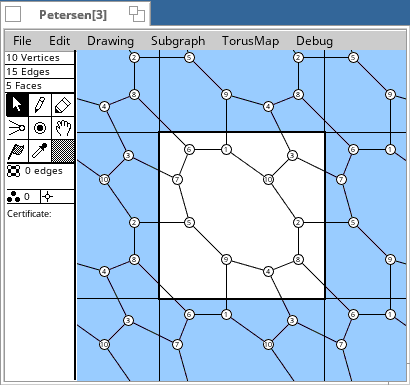410x385 pixels.
Task: Choose the scissors cut tool
Action: 17,128
